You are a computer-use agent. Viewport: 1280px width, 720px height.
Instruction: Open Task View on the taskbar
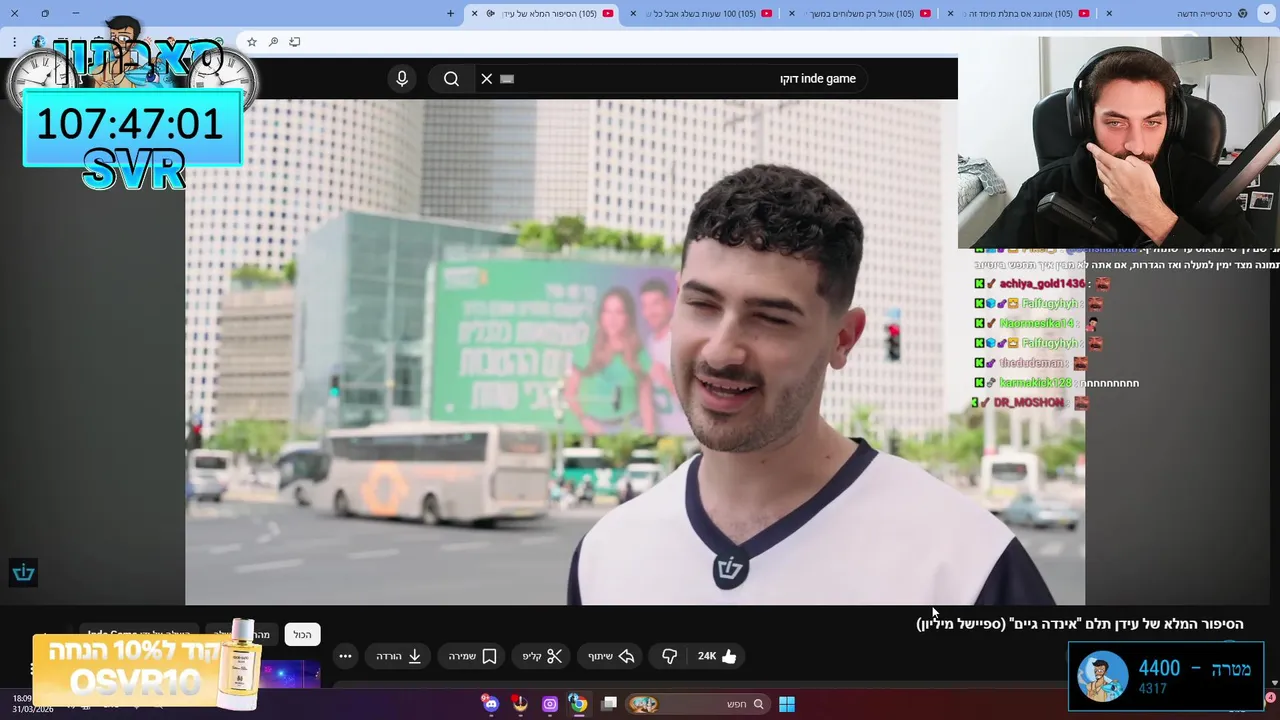point(609,704)
